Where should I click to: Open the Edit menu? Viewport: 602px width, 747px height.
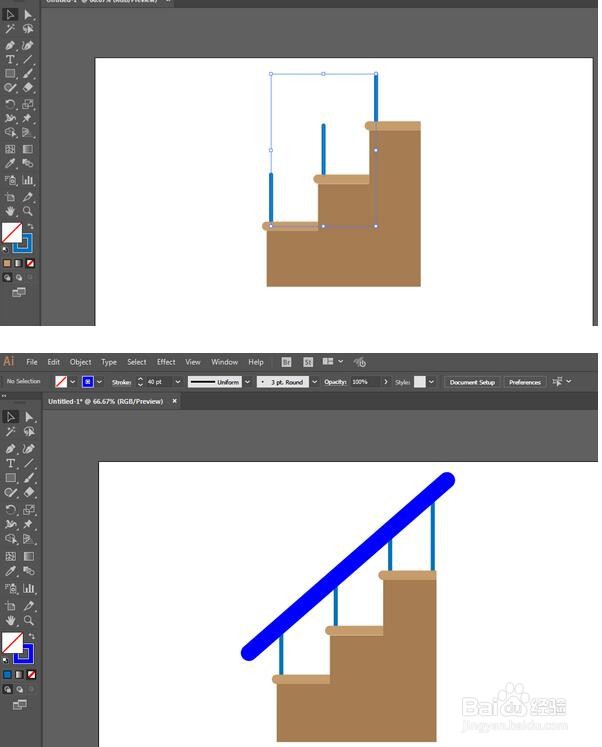(53, 362)
